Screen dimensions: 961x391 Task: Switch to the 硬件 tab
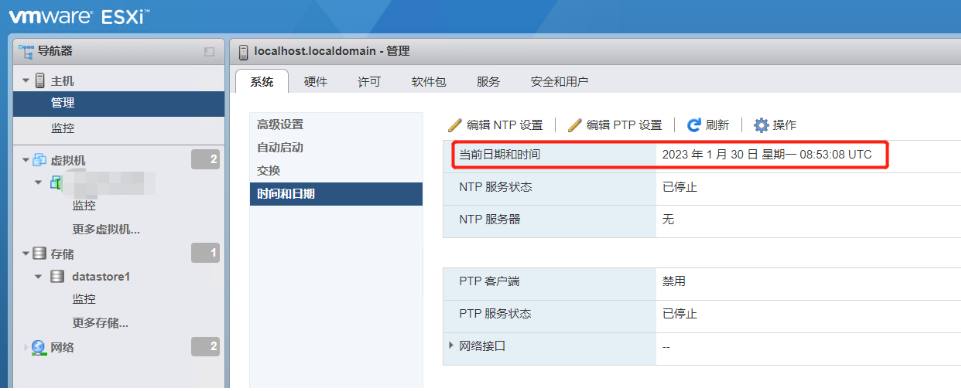[x=316, y=82]
